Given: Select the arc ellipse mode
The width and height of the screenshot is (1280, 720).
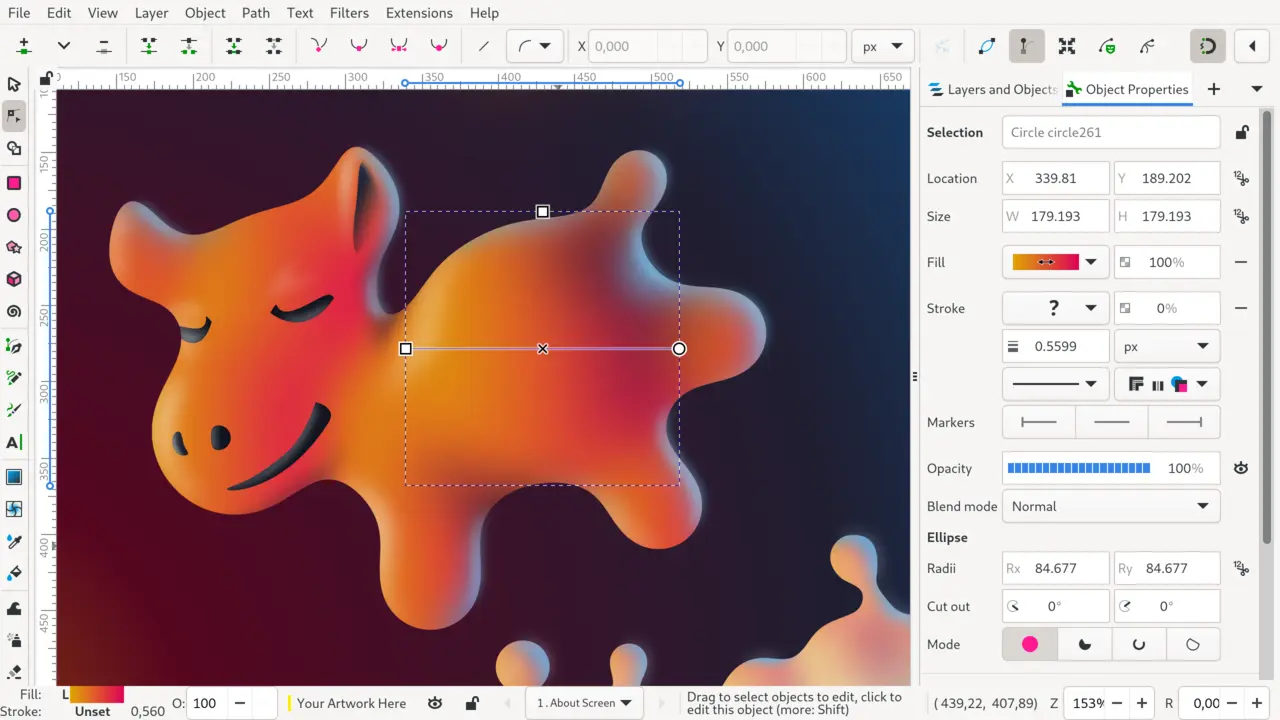Looking at the screenshot, I should [1139, 644].
